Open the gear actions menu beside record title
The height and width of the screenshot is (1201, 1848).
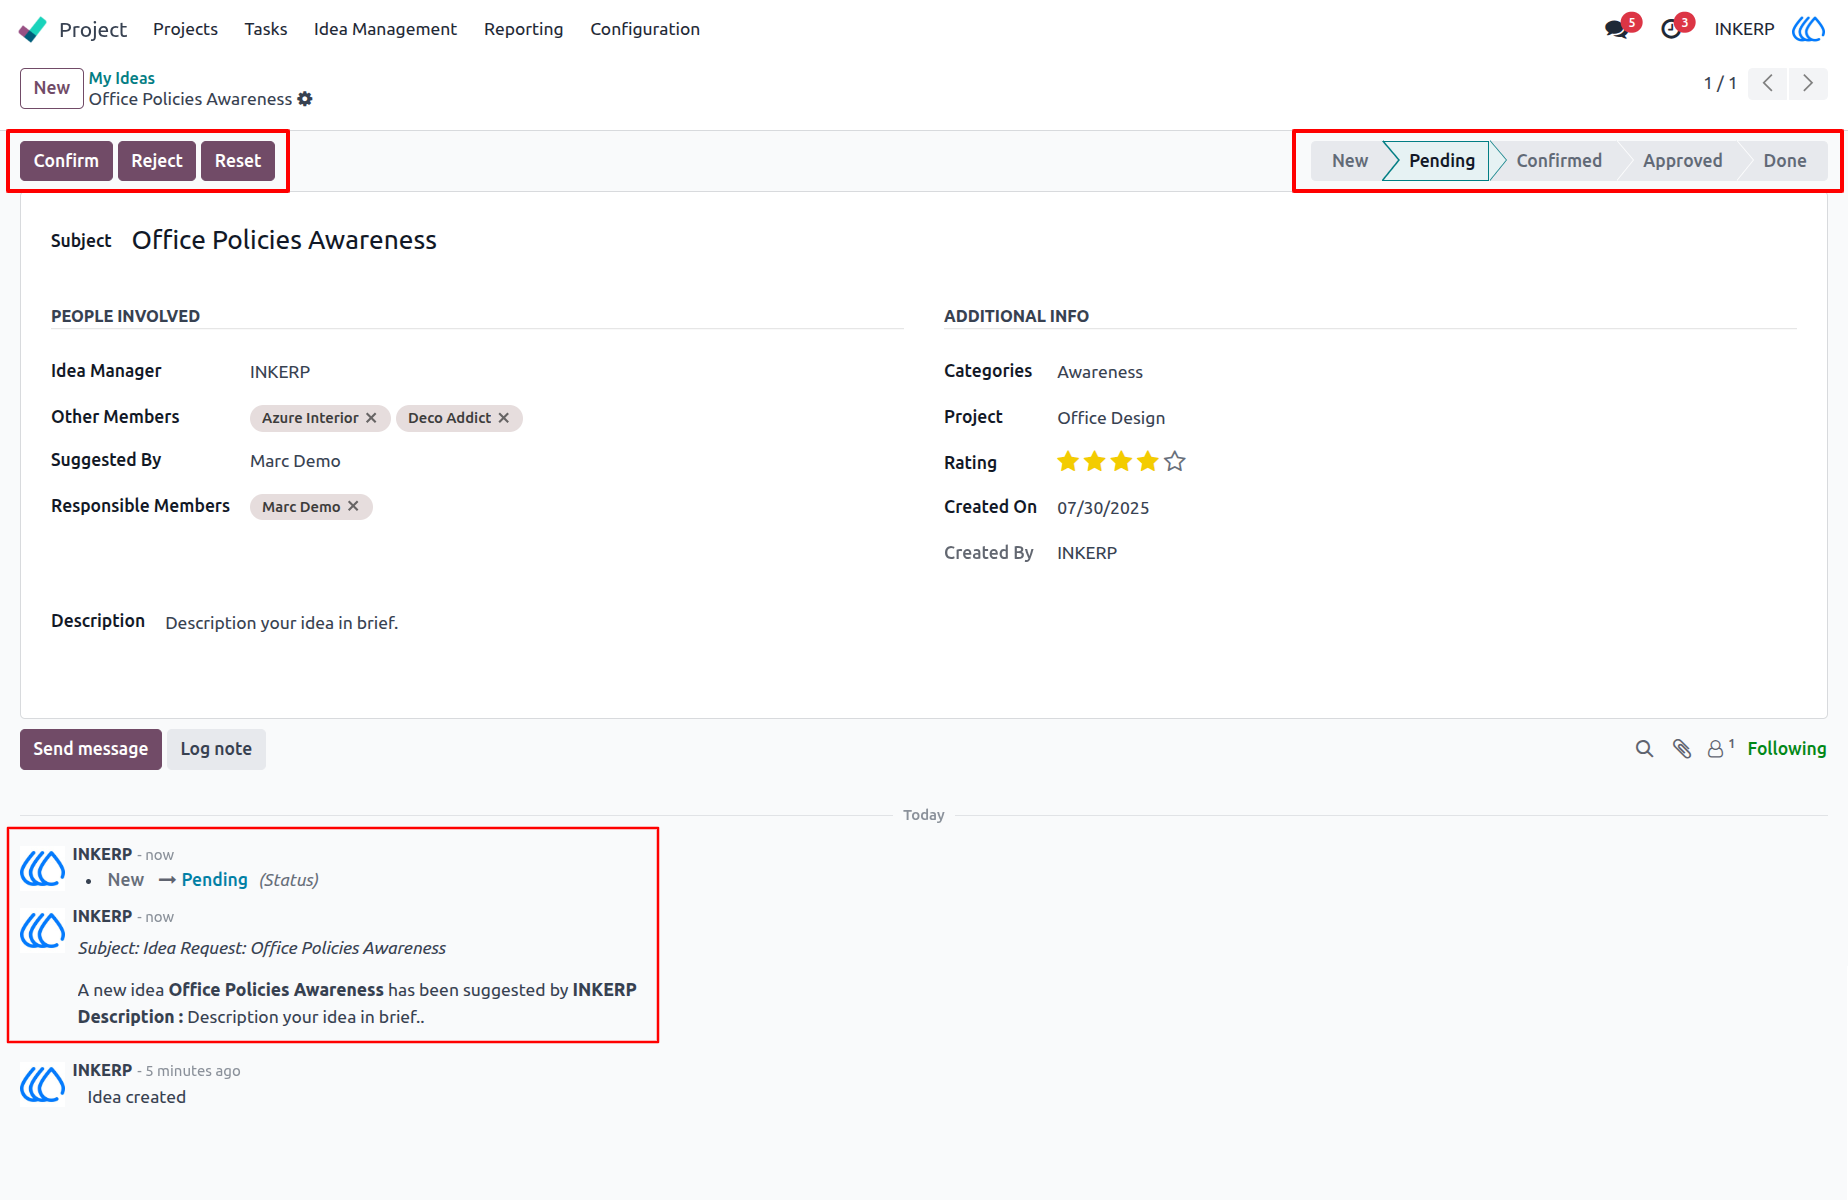305,99
